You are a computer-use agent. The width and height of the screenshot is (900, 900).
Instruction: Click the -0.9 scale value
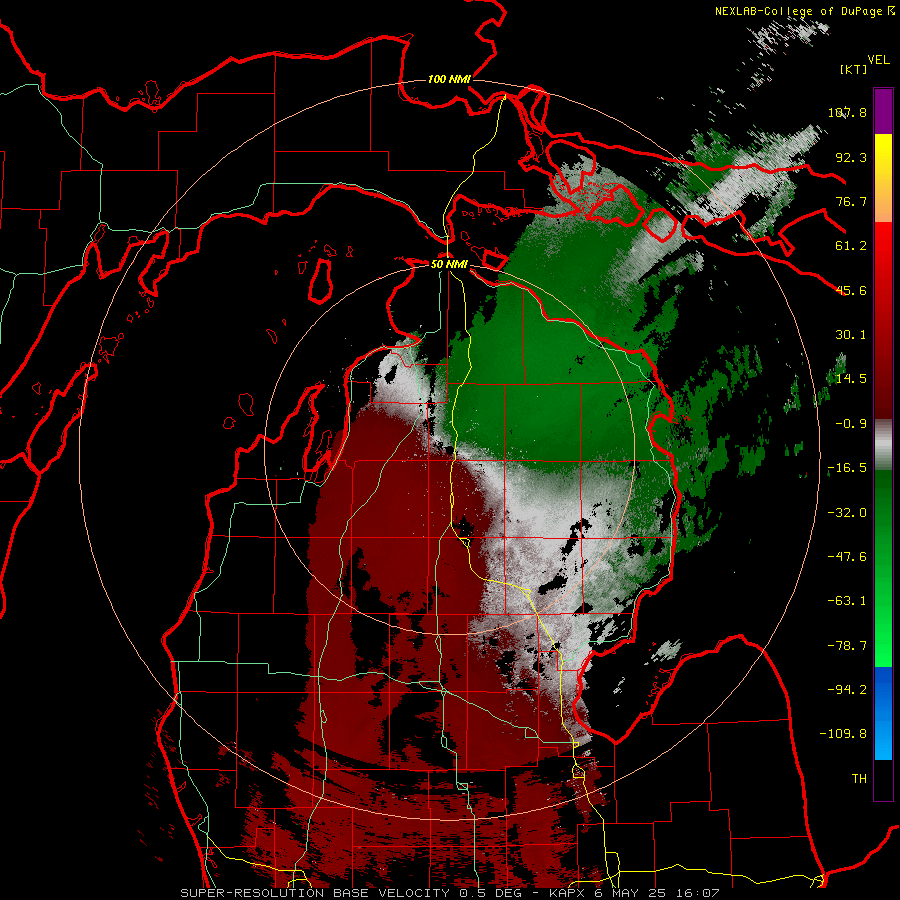[x=851, y=424]
